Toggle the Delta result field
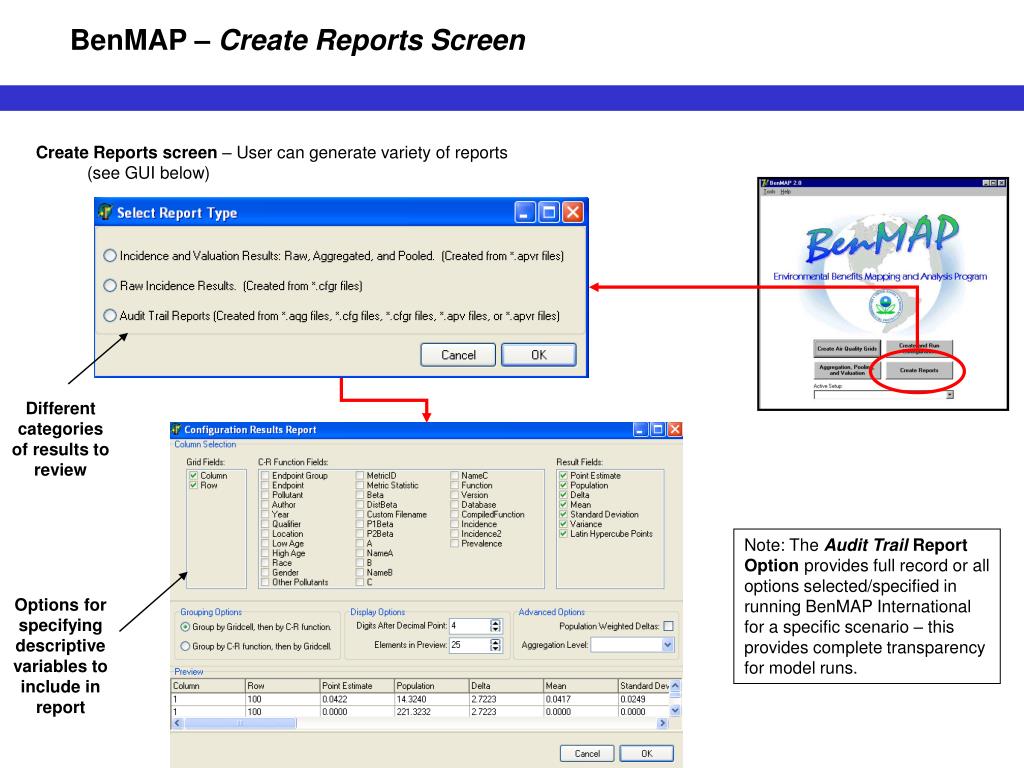 pyautogui.click(x=564, y=495)
